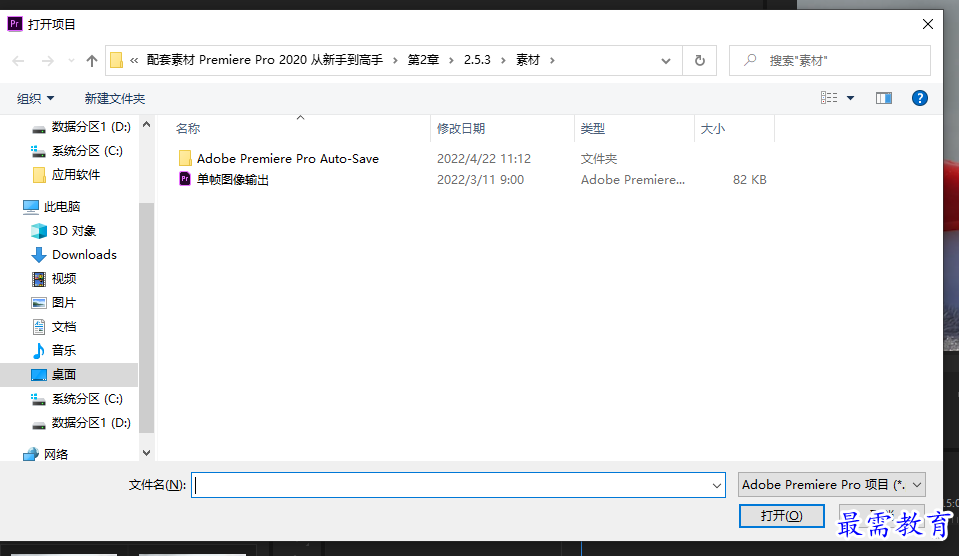
Task: Expand the chevron after 素材 breadcrumb
Action: point(552,61)
